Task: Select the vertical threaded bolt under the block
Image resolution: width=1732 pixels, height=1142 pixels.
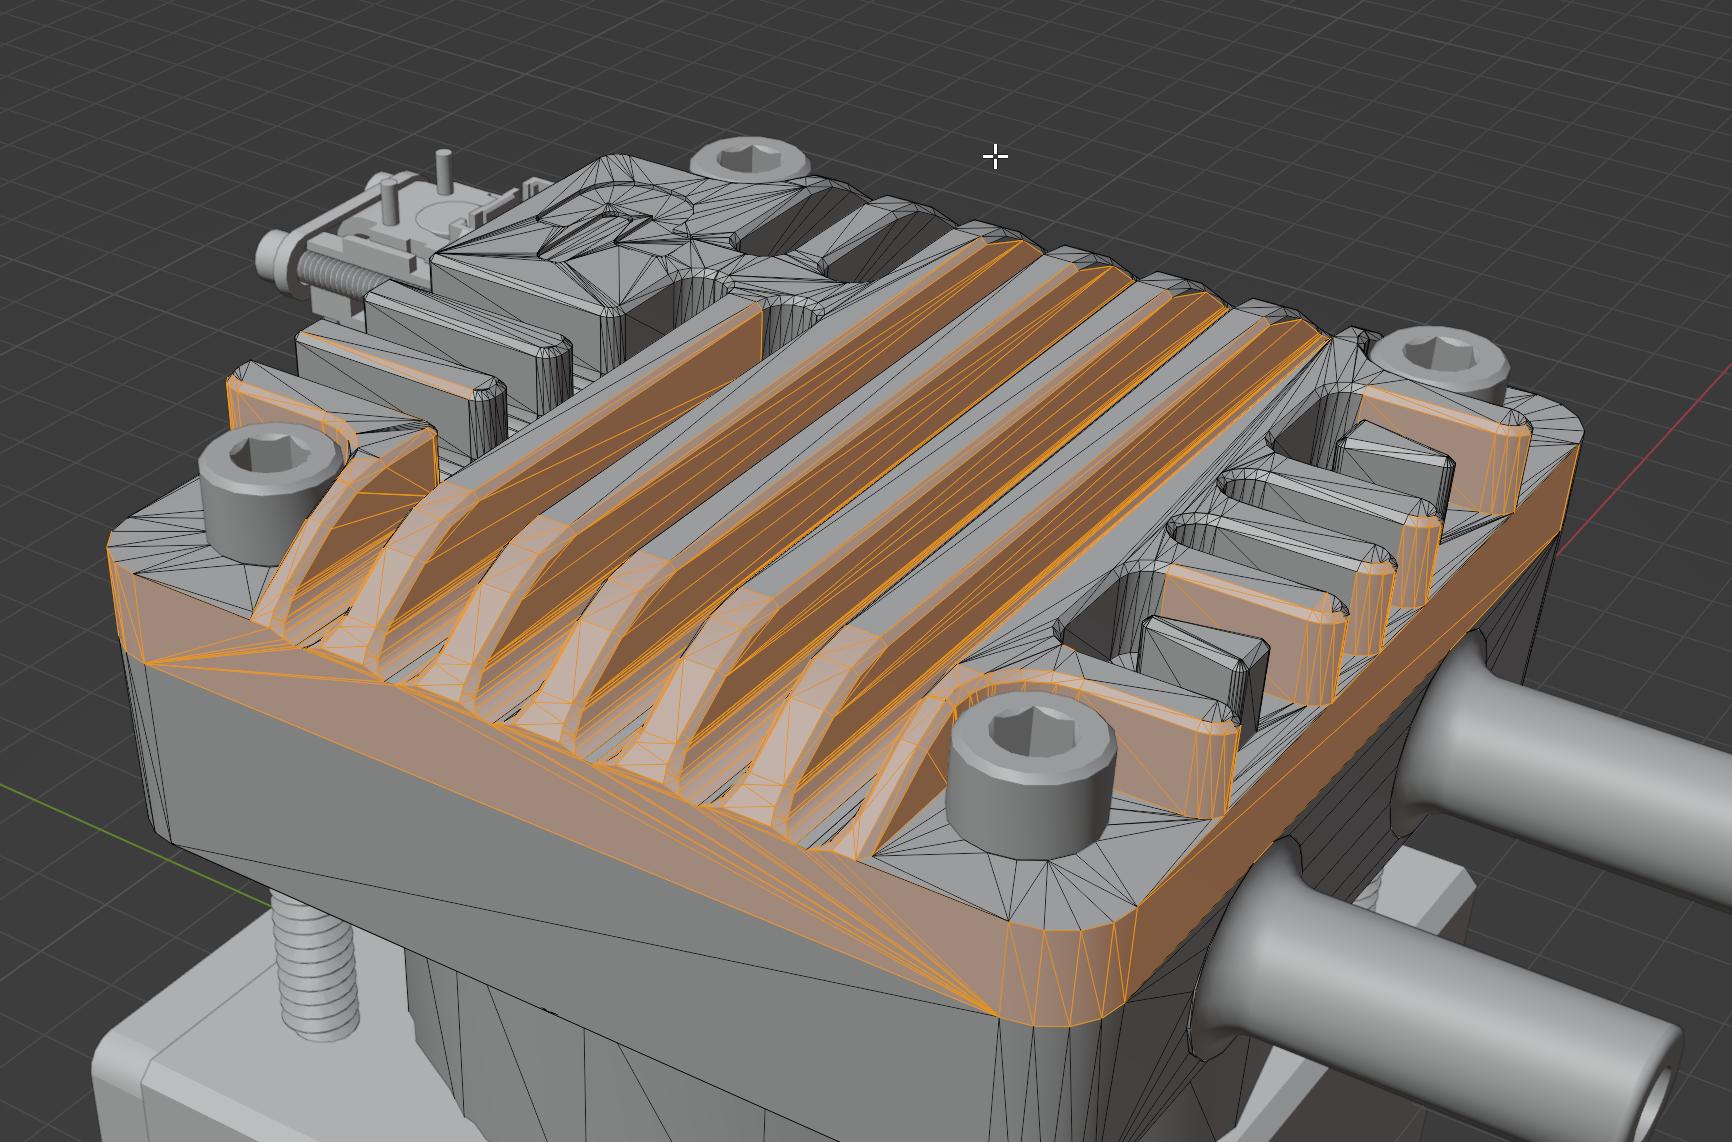Action: (x=315, y=968)
